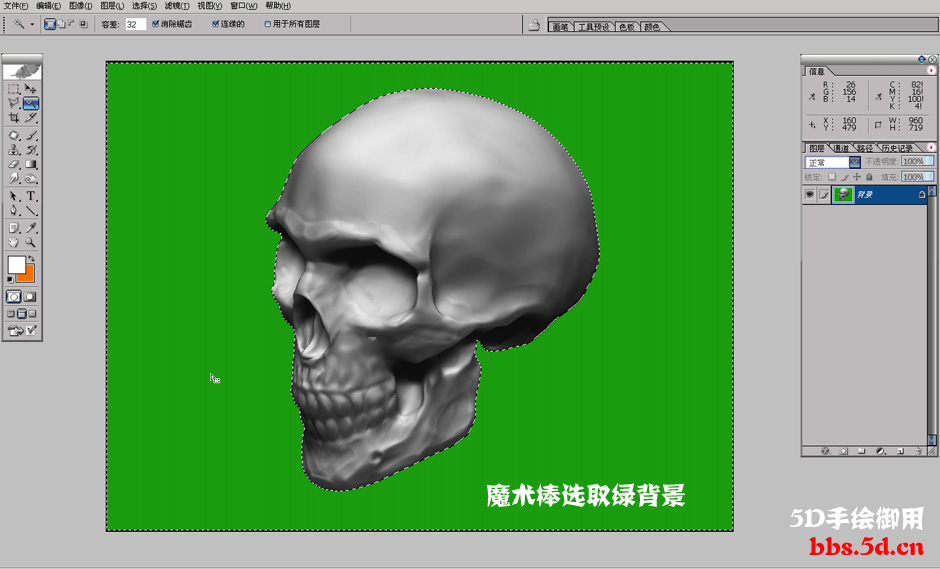Enable the use all layers (用于所有图层) checkbox
Screen dimensions: 940x569
point(268,24)
